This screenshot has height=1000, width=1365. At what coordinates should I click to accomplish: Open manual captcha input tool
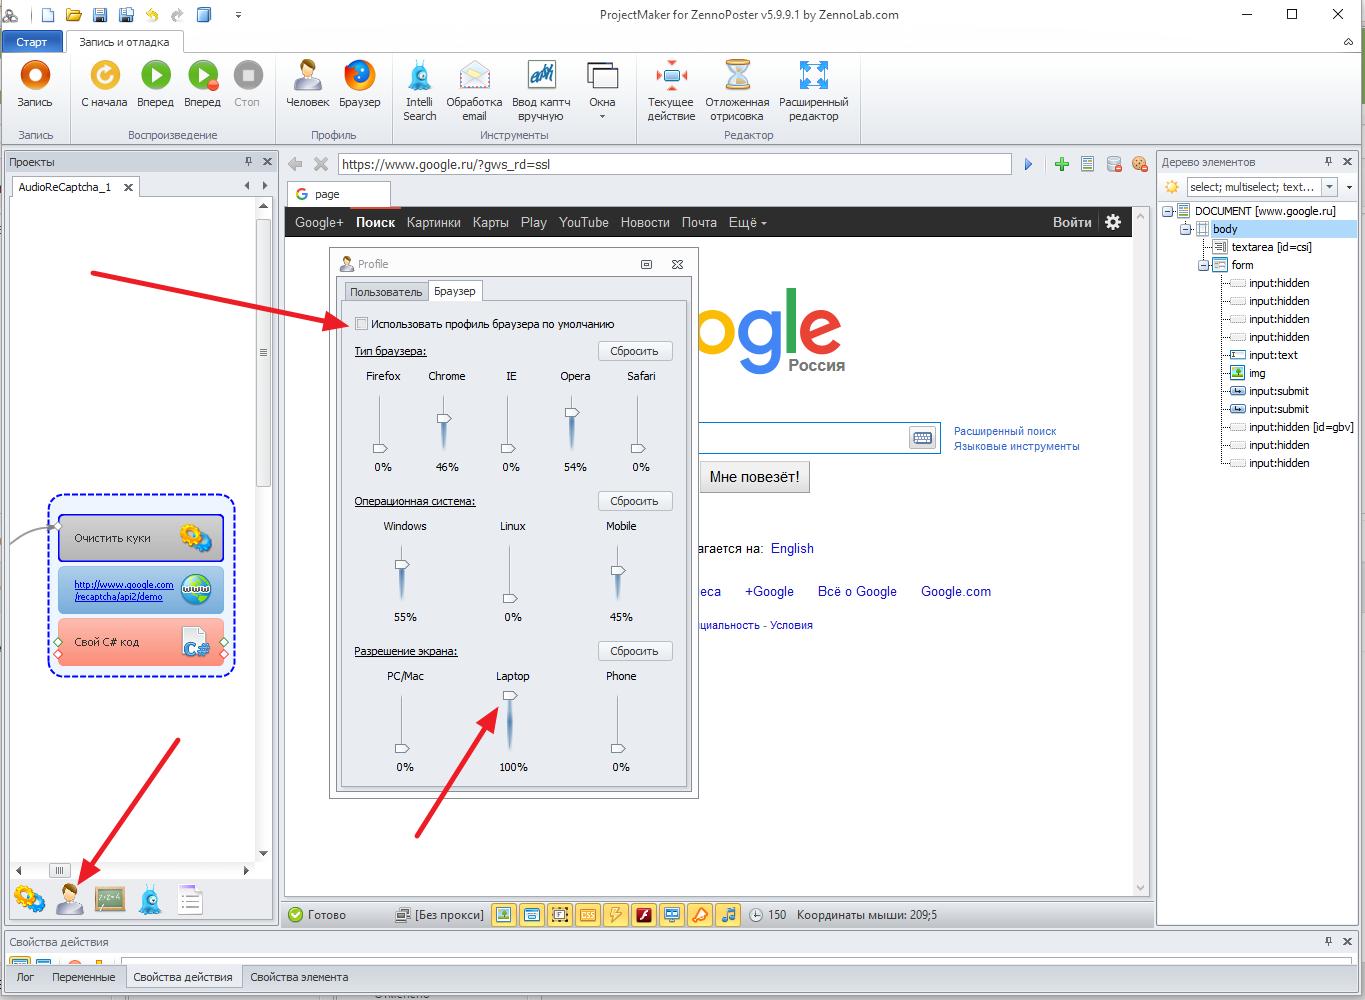541,77
